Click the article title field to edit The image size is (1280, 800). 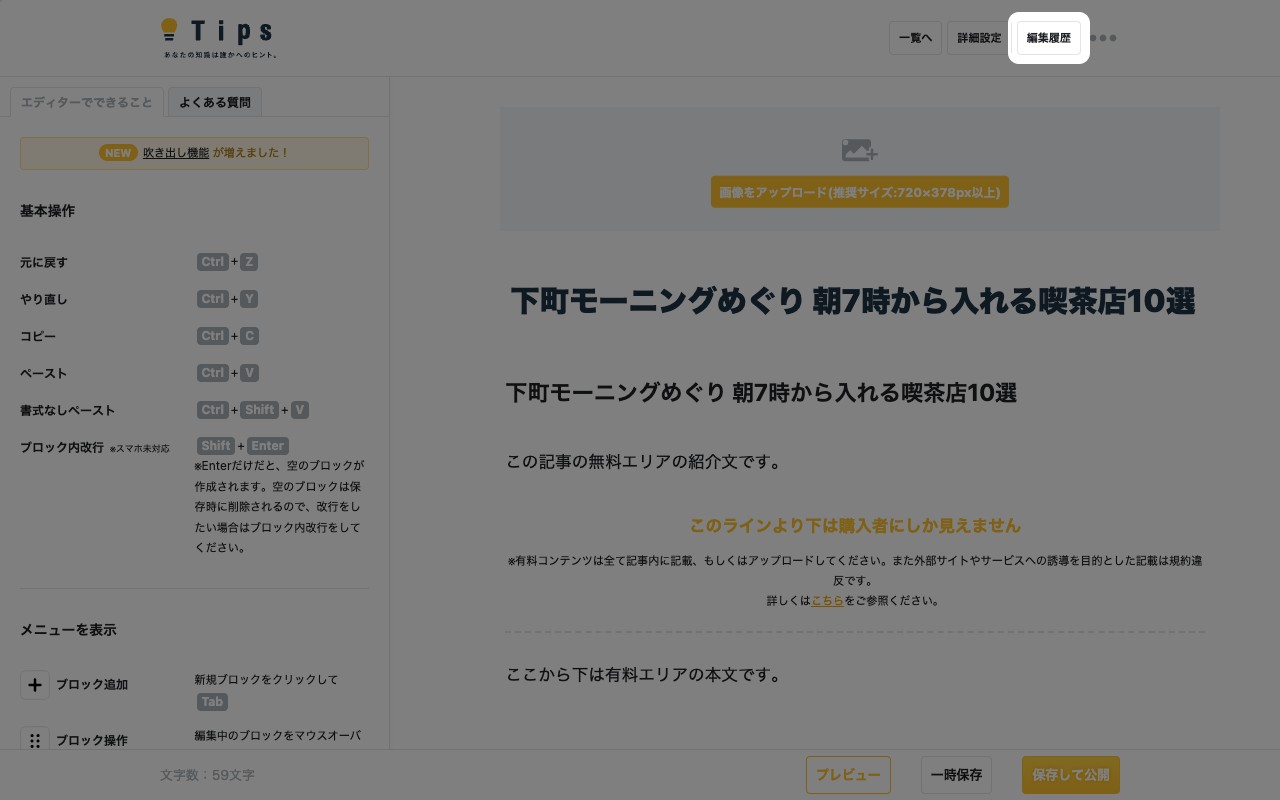pyautogui.click(x=853, y=301)
